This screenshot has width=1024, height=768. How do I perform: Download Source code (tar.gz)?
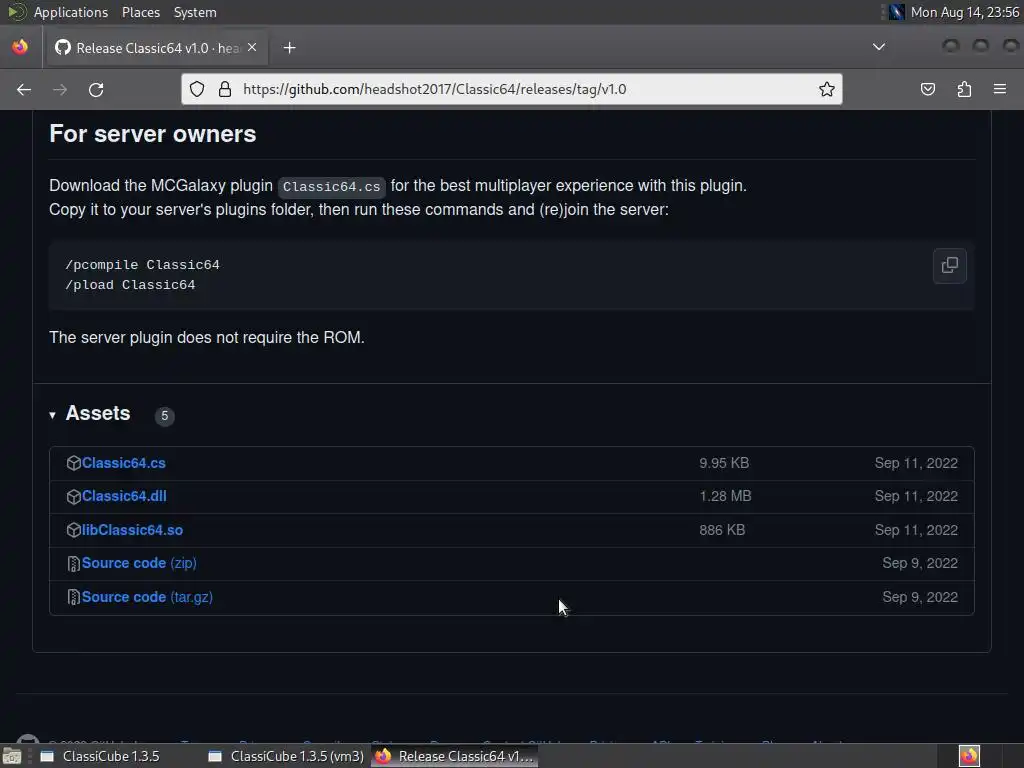147,597
